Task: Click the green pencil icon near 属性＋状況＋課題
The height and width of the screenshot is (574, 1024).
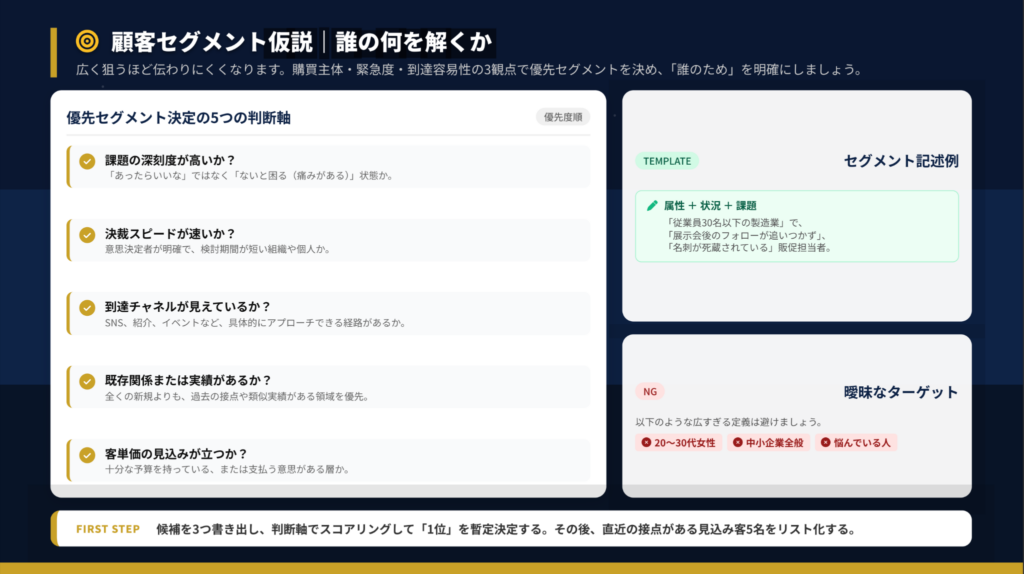Action: click(x=653, y=205)
